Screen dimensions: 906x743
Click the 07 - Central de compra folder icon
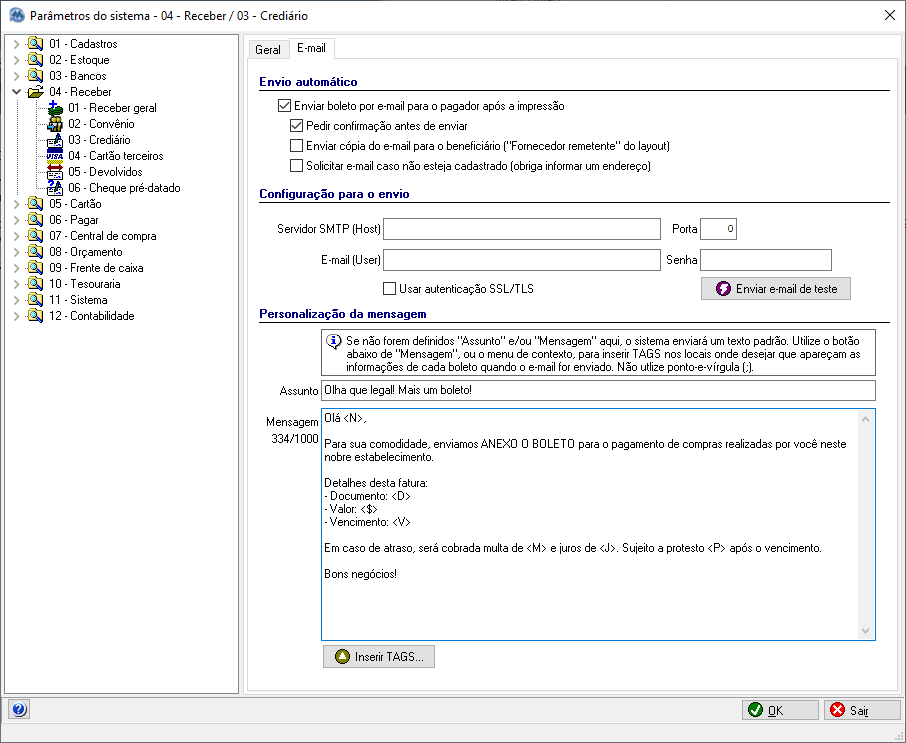[35, 236]
